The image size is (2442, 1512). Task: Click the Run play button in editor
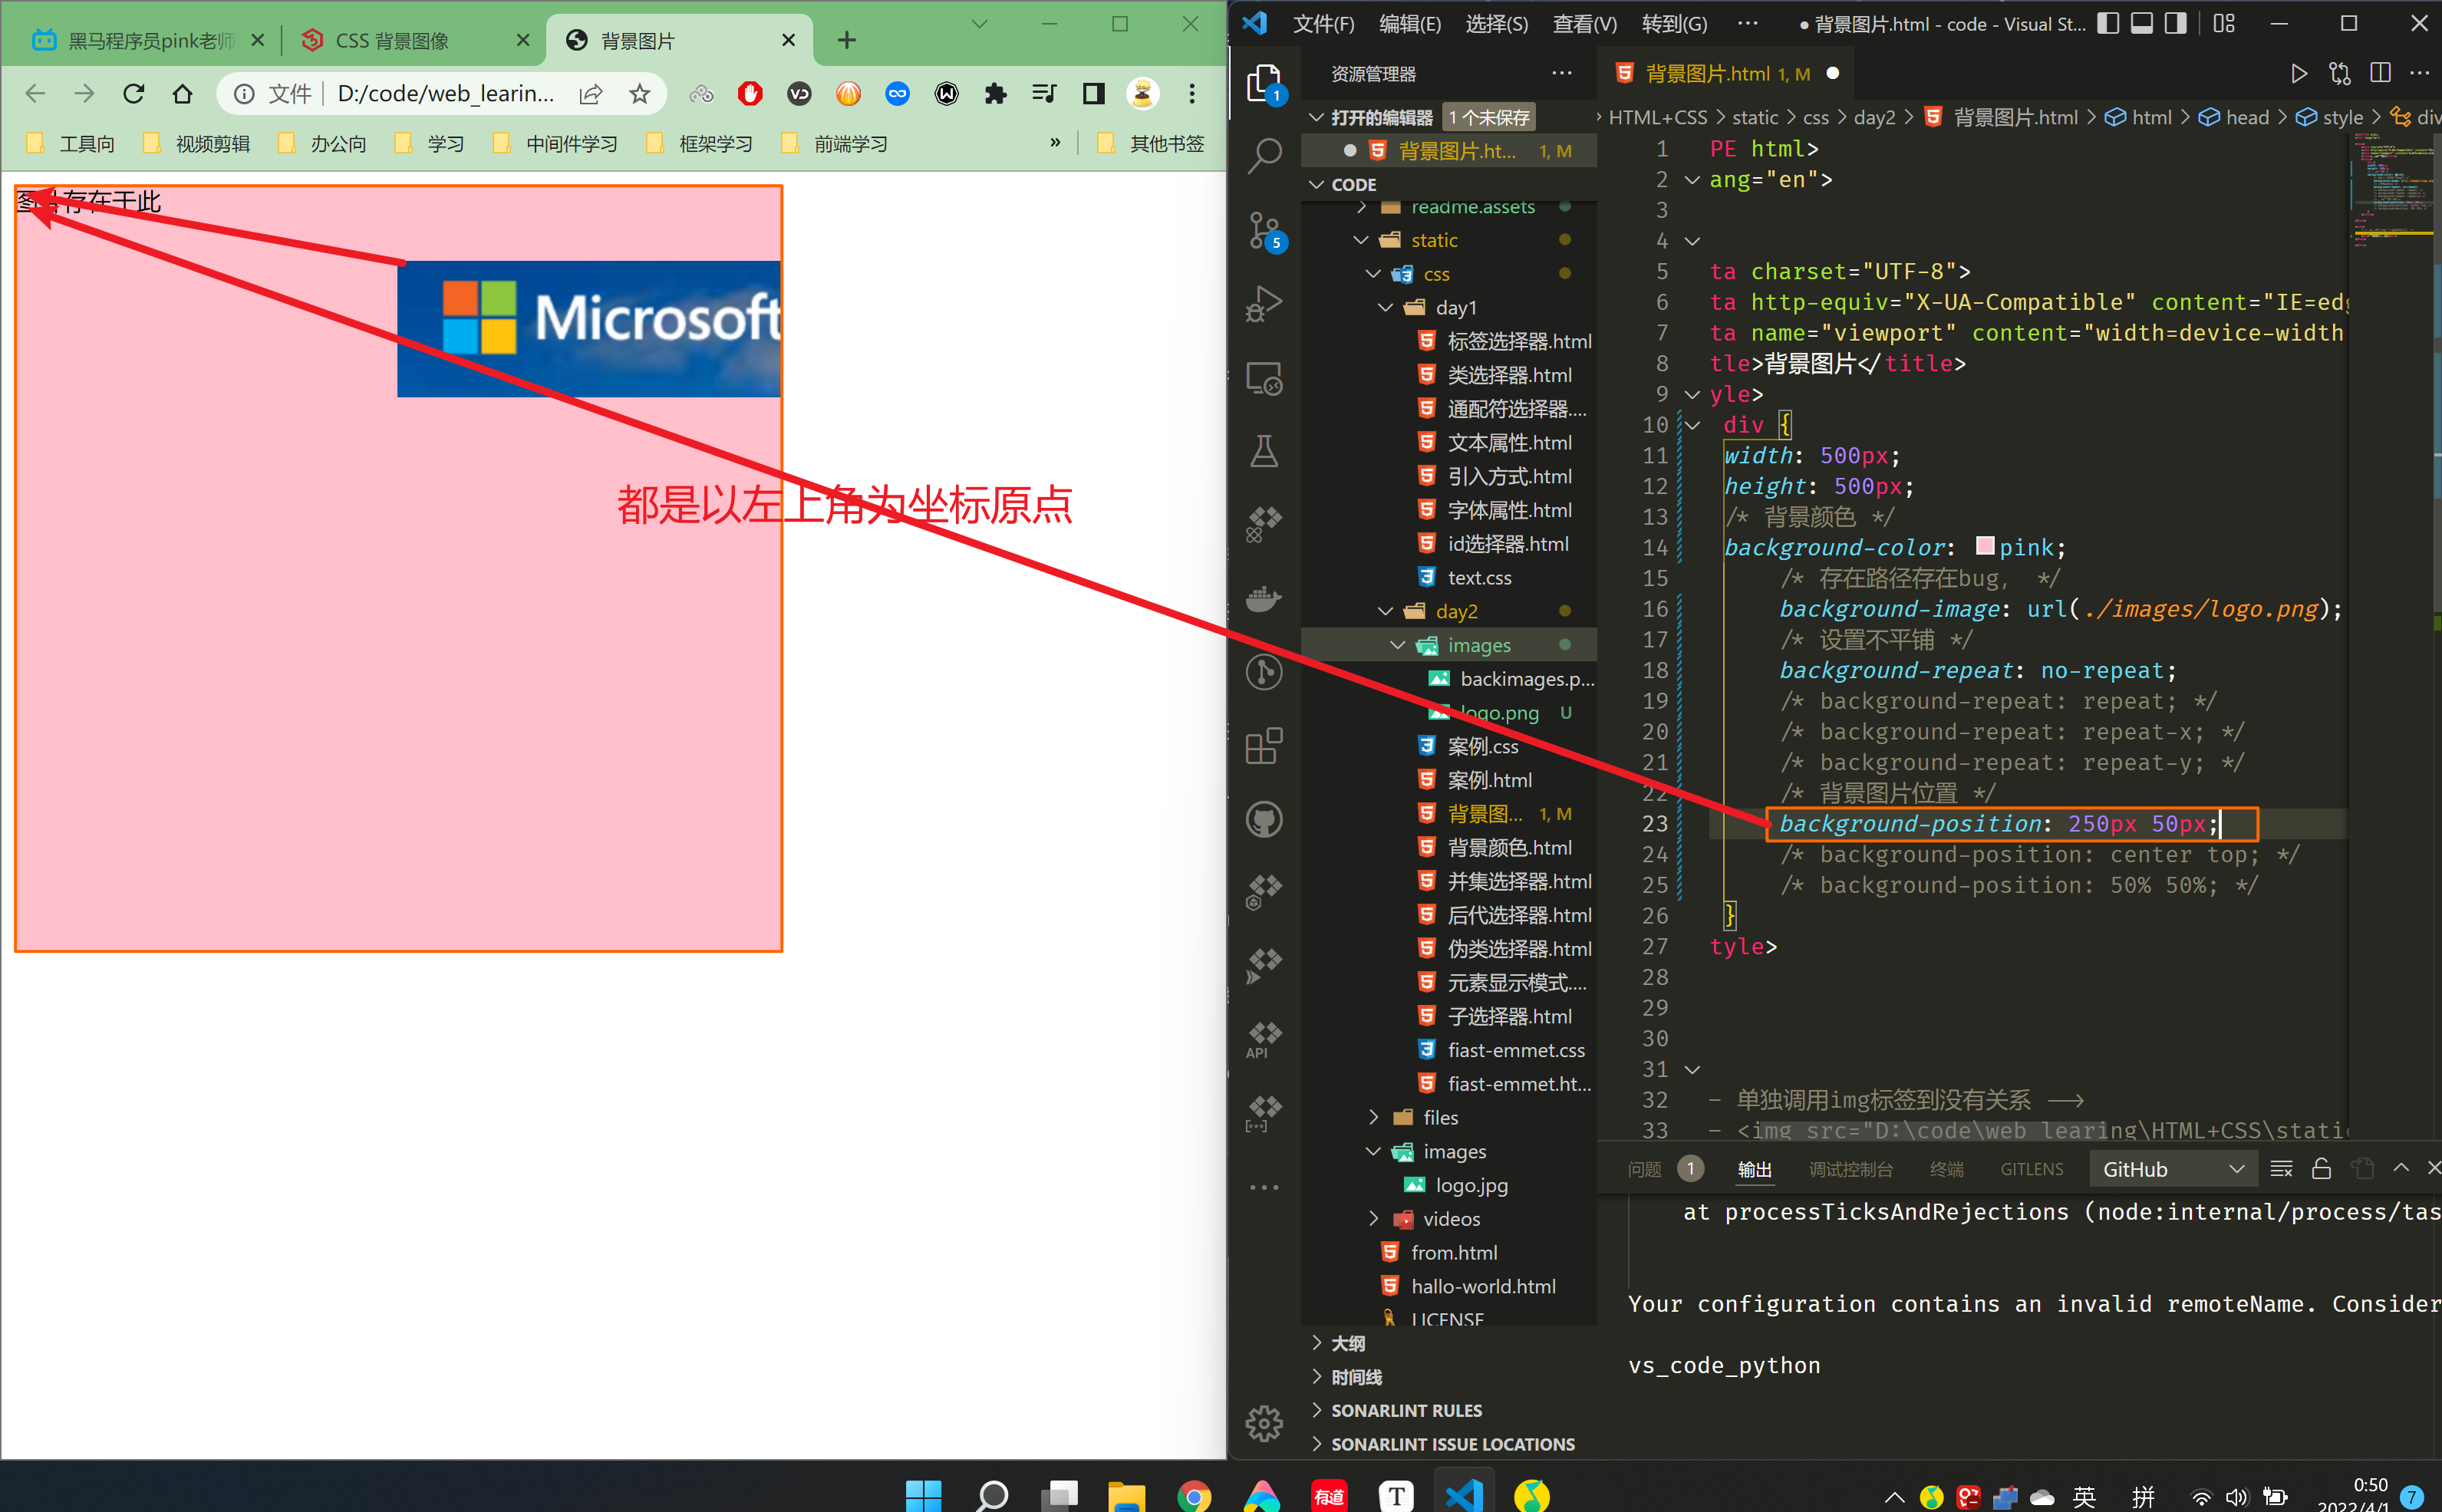point(2298,73)
